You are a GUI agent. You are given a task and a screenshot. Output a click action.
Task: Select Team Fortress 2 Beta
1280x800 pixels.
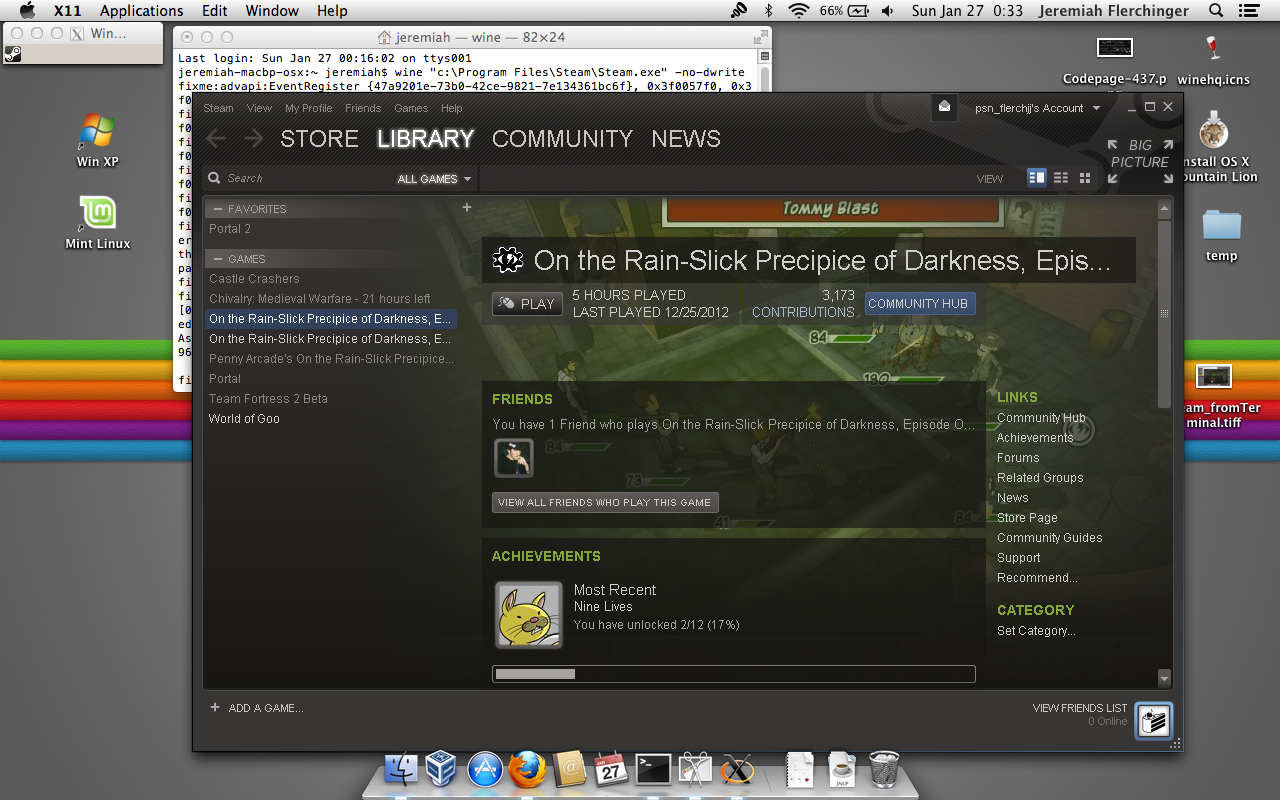click(x=268, y=399)
